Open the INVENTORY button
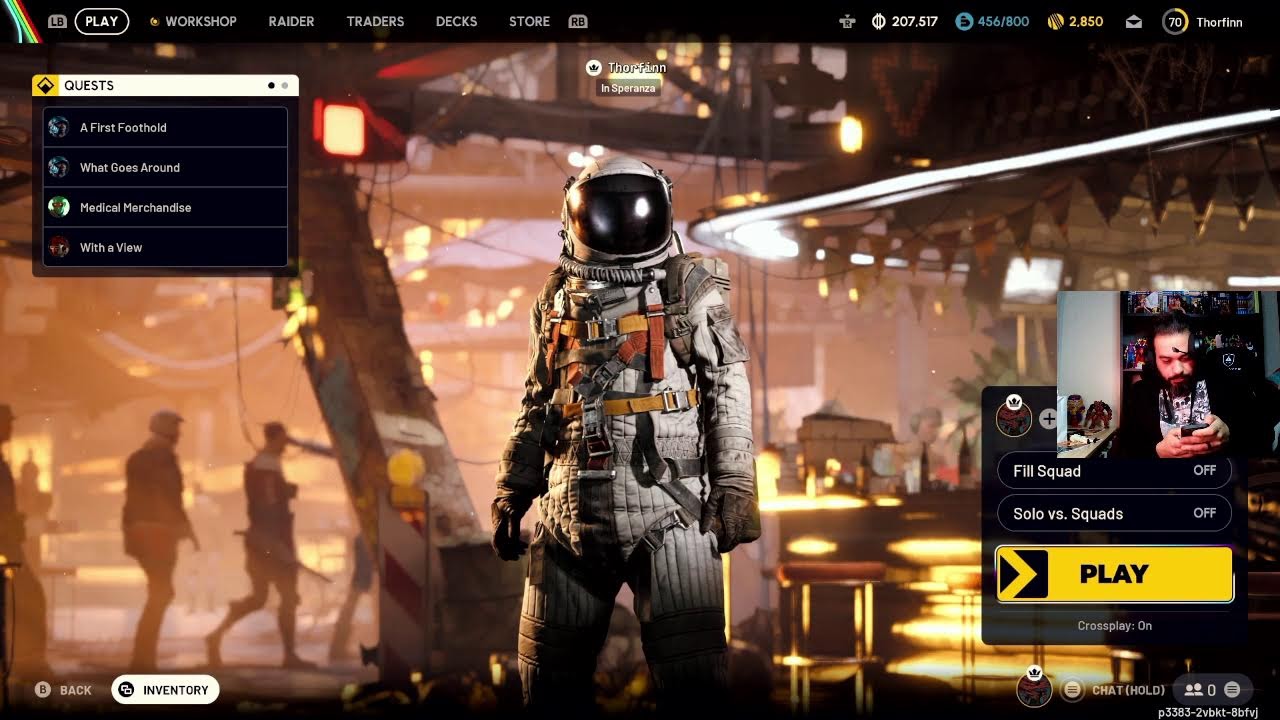 165,690
